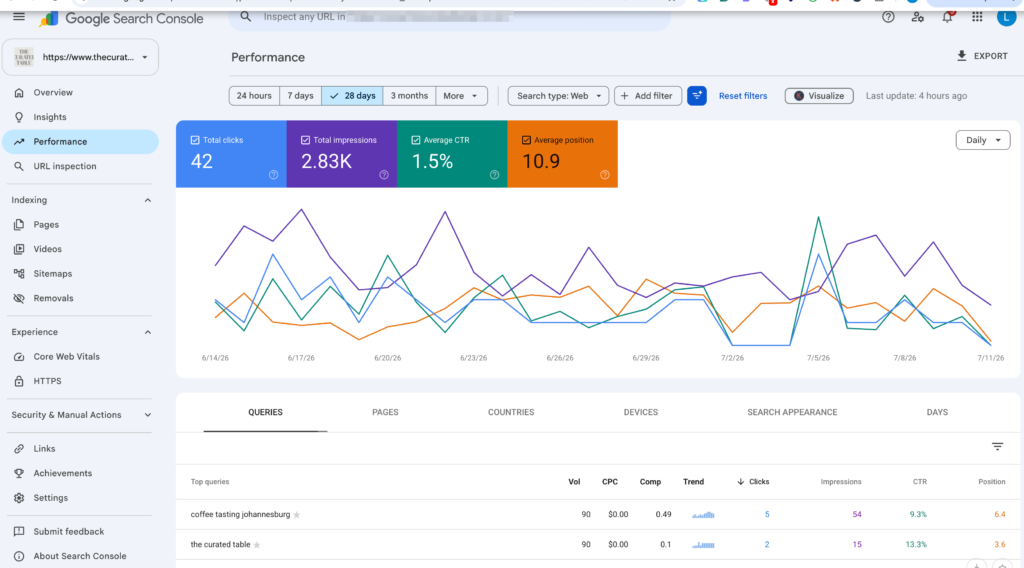This screenshot has height=568, width=1024.
Task: Open About Search Console
Action: pyautogui.click(x=80, y=556)
